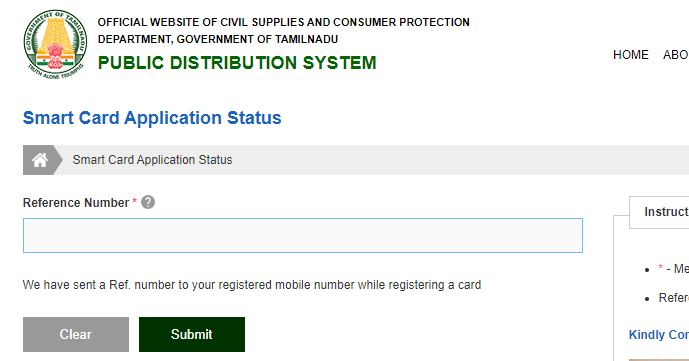The image size is (689, 361).
Task: Click the blue Smart Card Application Status heading
Action: tap(152, 118)
